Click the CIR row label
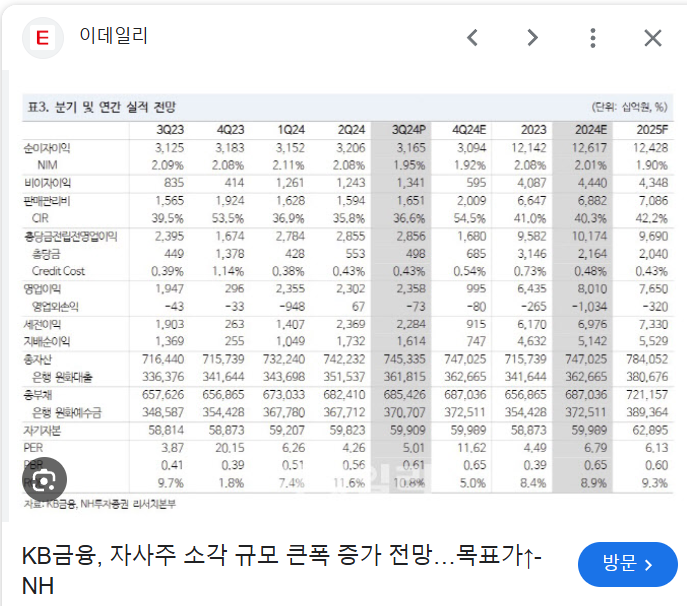This screenshot has width=687, height=606. [40, 218]
